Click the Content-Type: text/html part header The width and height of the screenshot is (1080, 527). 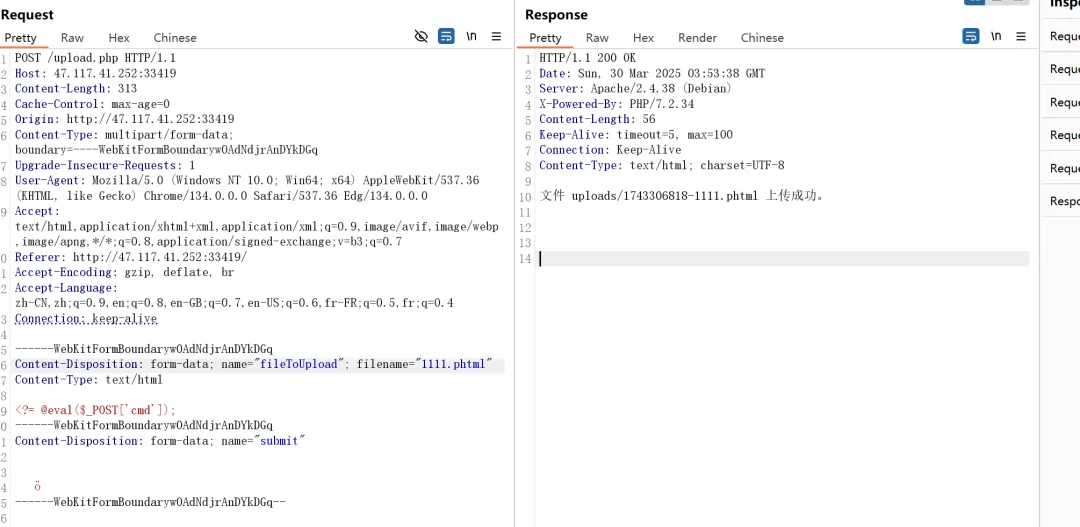click(x=88, y=380)
